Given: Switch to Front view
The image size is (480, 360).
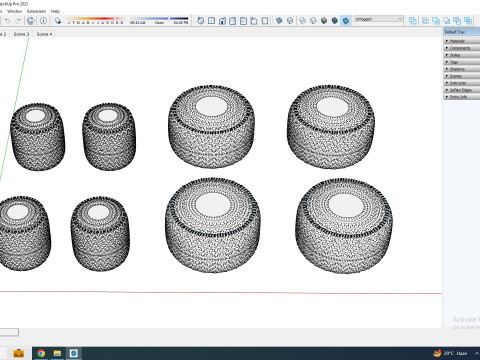Looking at the screenshot, I should pyautogui.click(x=222, y=21).
